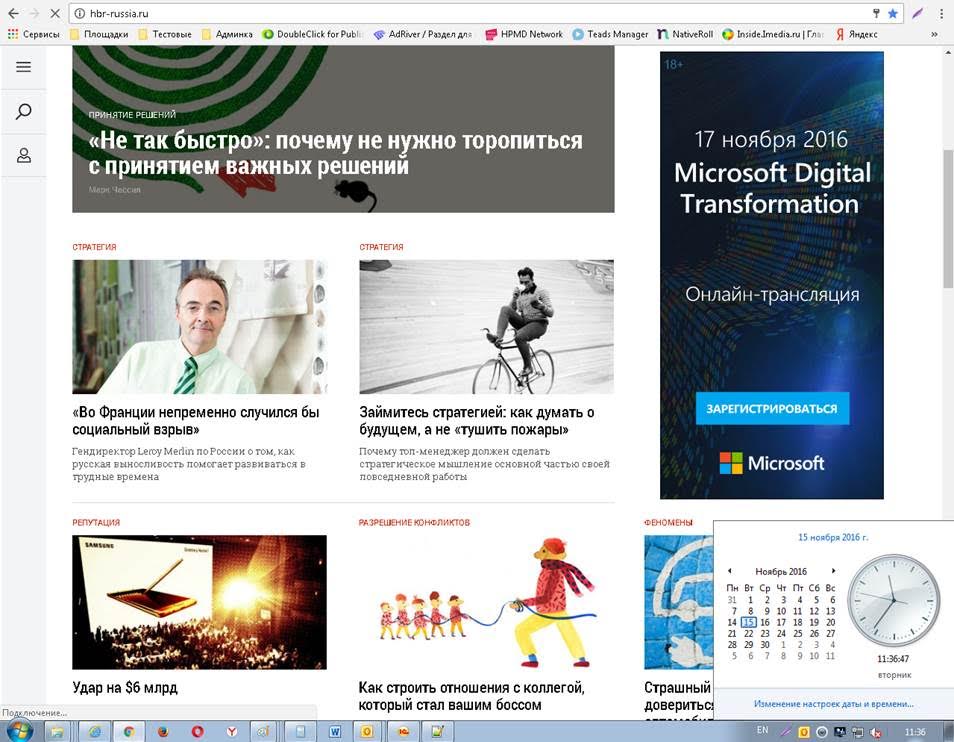This screenshot has width=954, height=742.
Task: Switch to Chrome in the taskbar
Action: (x=128, y=732)
